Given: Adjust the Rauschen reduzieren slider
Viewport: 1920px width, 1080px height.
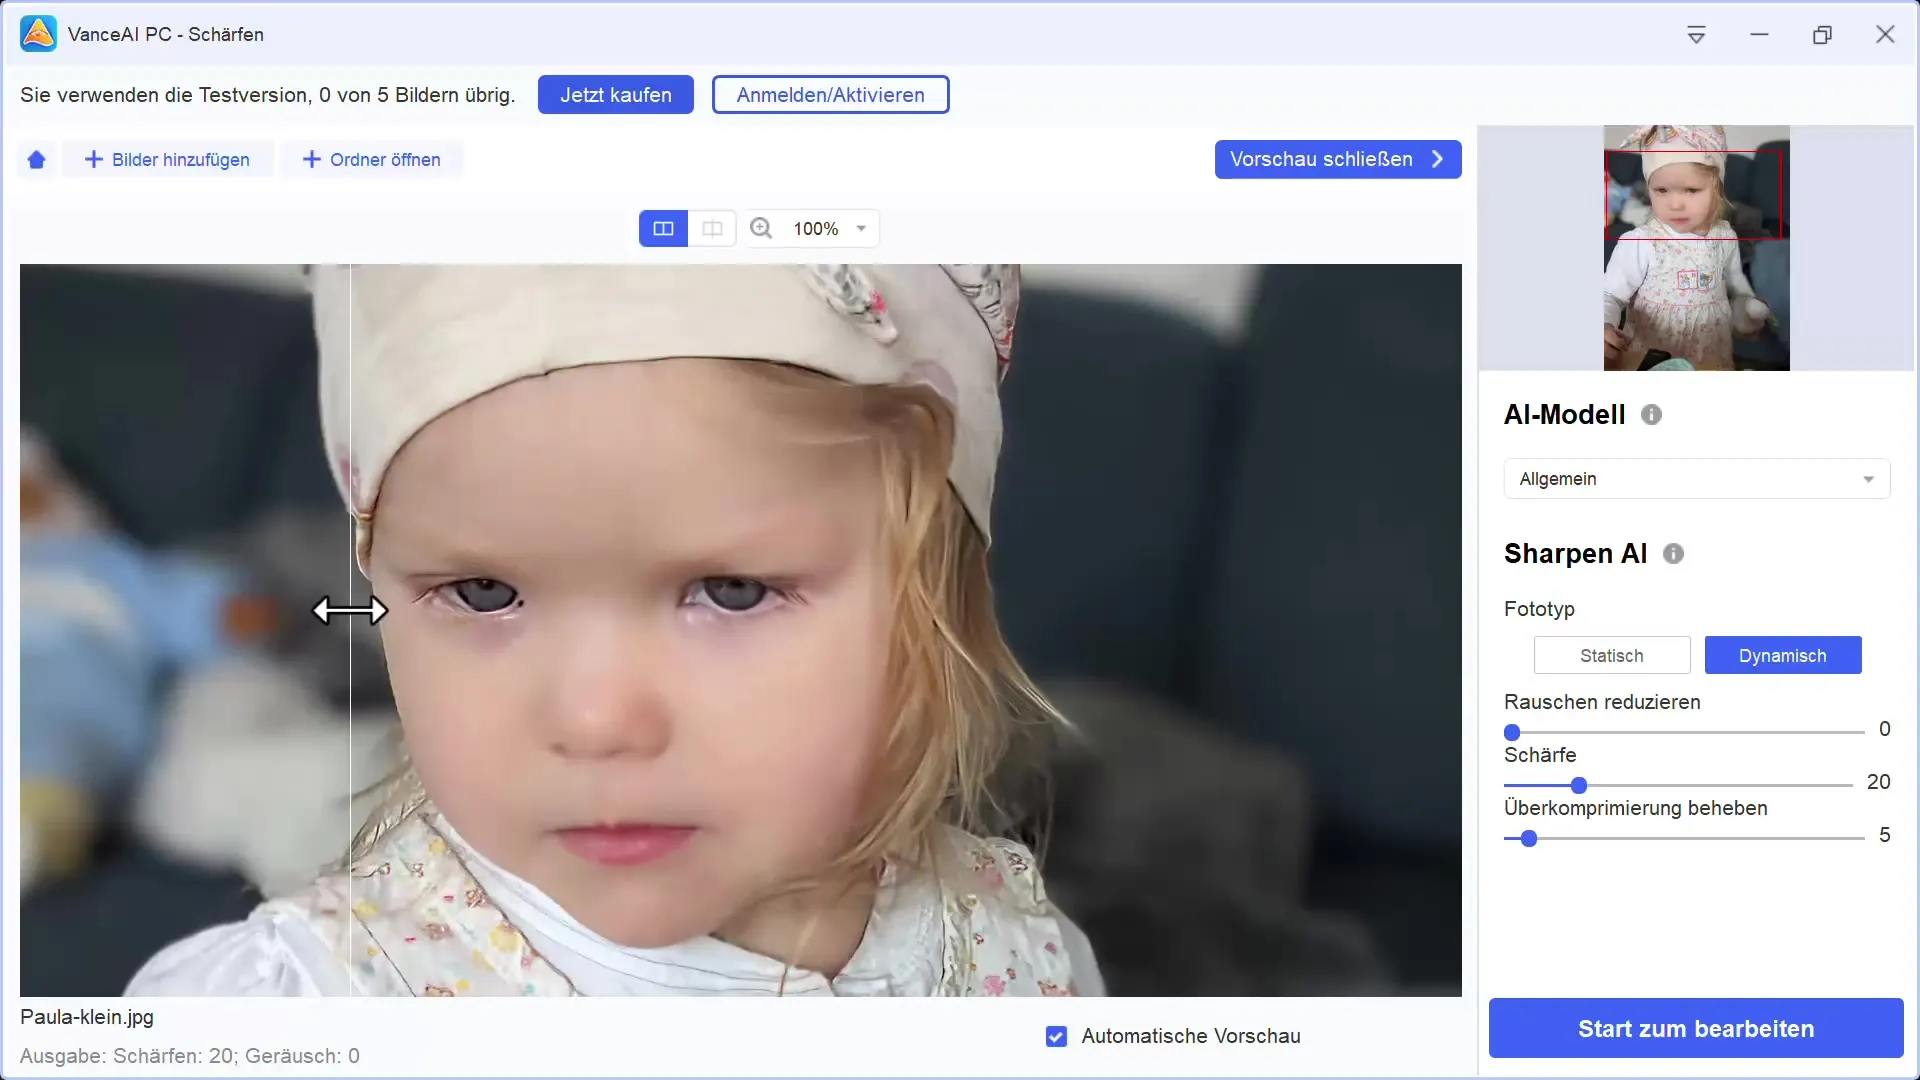Looking at the screenshot, I should (1514, 732).
